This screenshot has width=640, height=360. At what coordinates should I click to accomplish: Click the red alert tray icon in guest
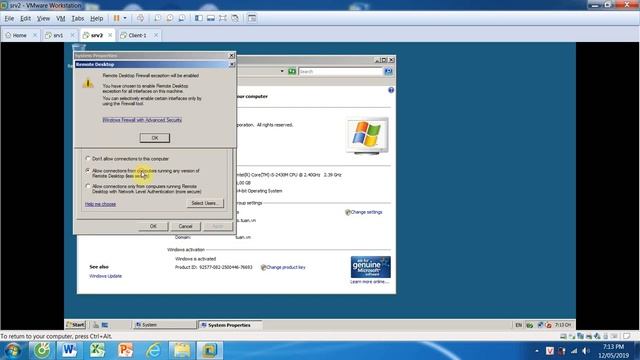549,325
